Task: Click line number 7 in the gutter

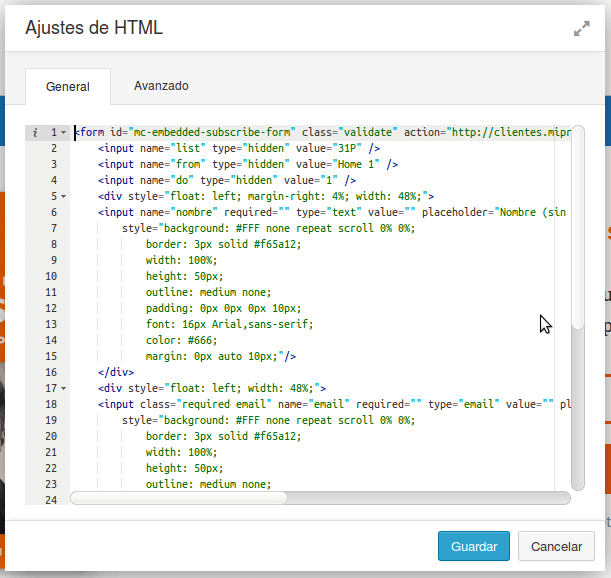Action: [x=52, y=228]
